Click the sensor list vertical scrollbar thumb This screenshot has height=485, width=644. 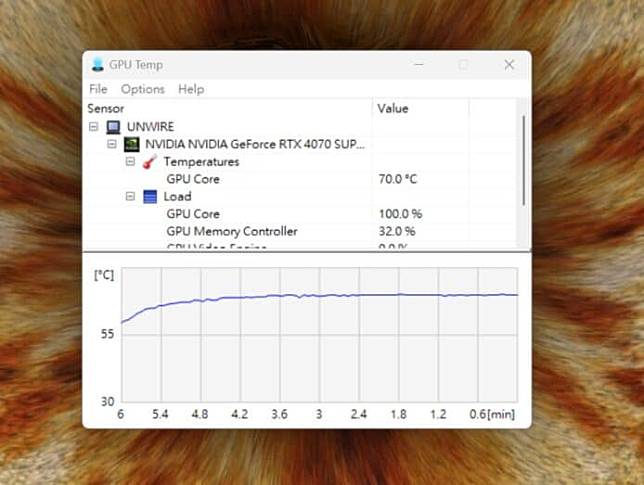(x=523, y=161)
